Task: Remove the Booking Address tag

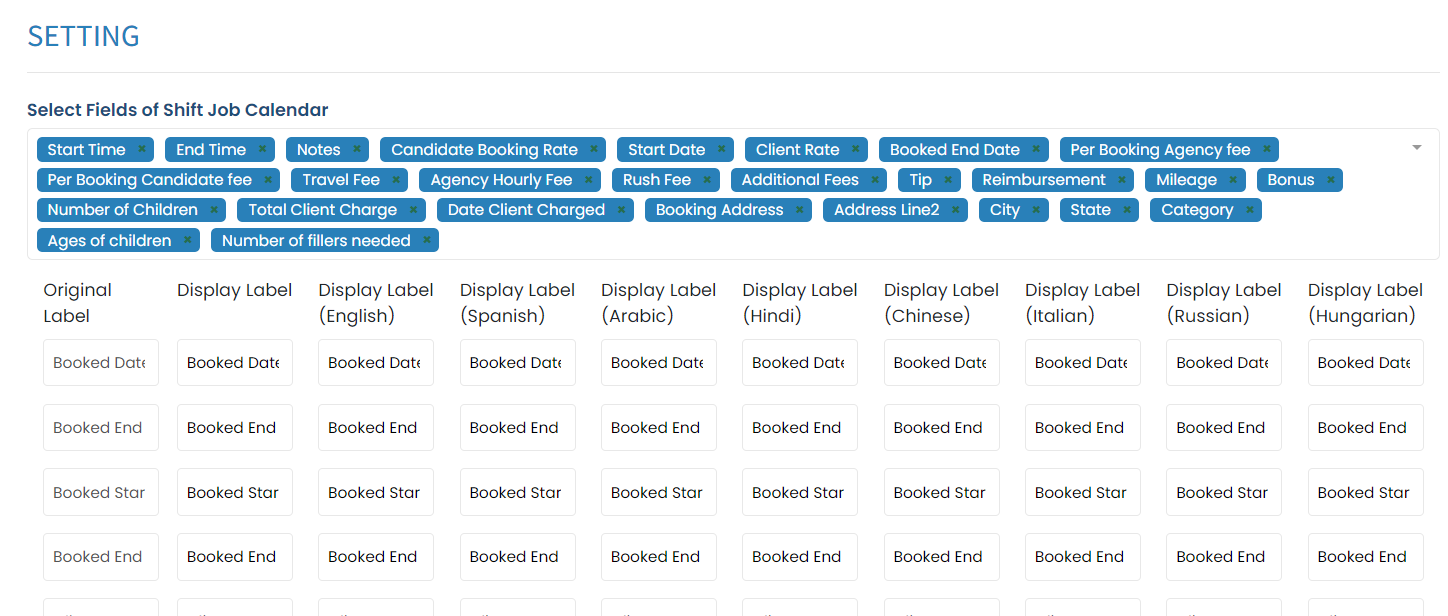Action: tap(800, 210)
